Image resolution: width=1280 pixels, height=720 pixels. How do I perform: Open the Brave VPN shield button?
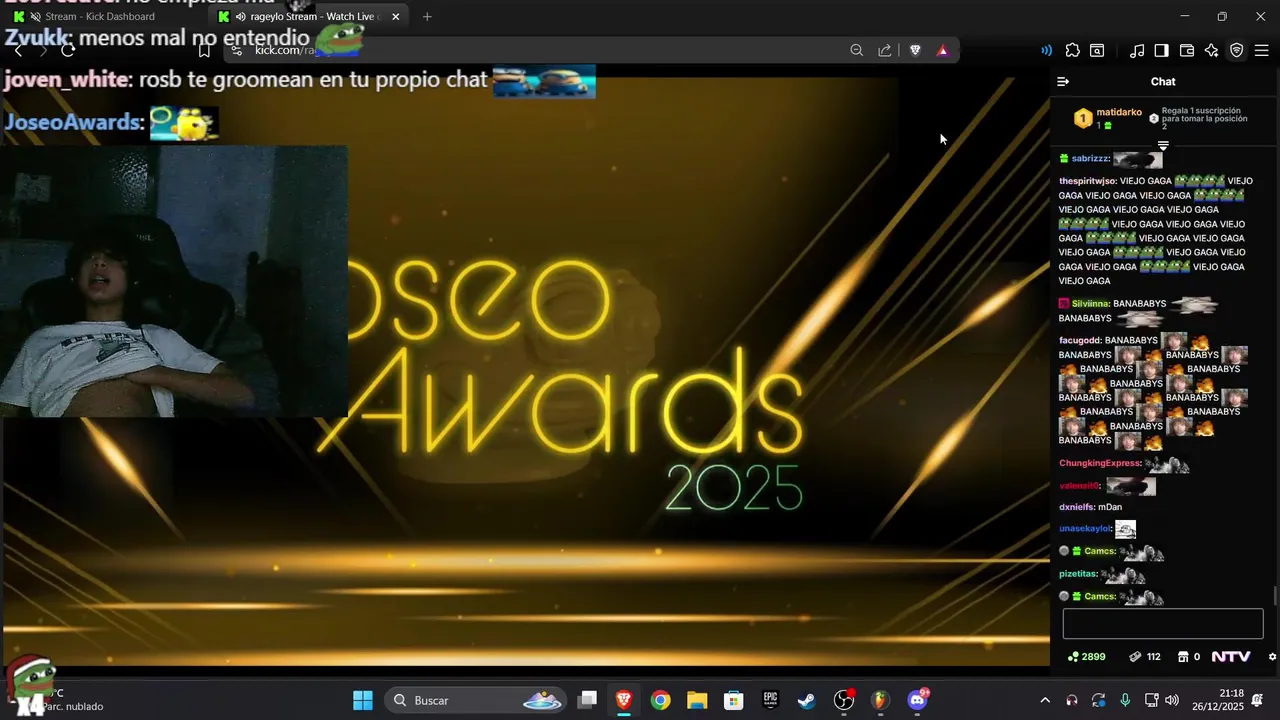pyautogui.click(x=1236, y=50)
